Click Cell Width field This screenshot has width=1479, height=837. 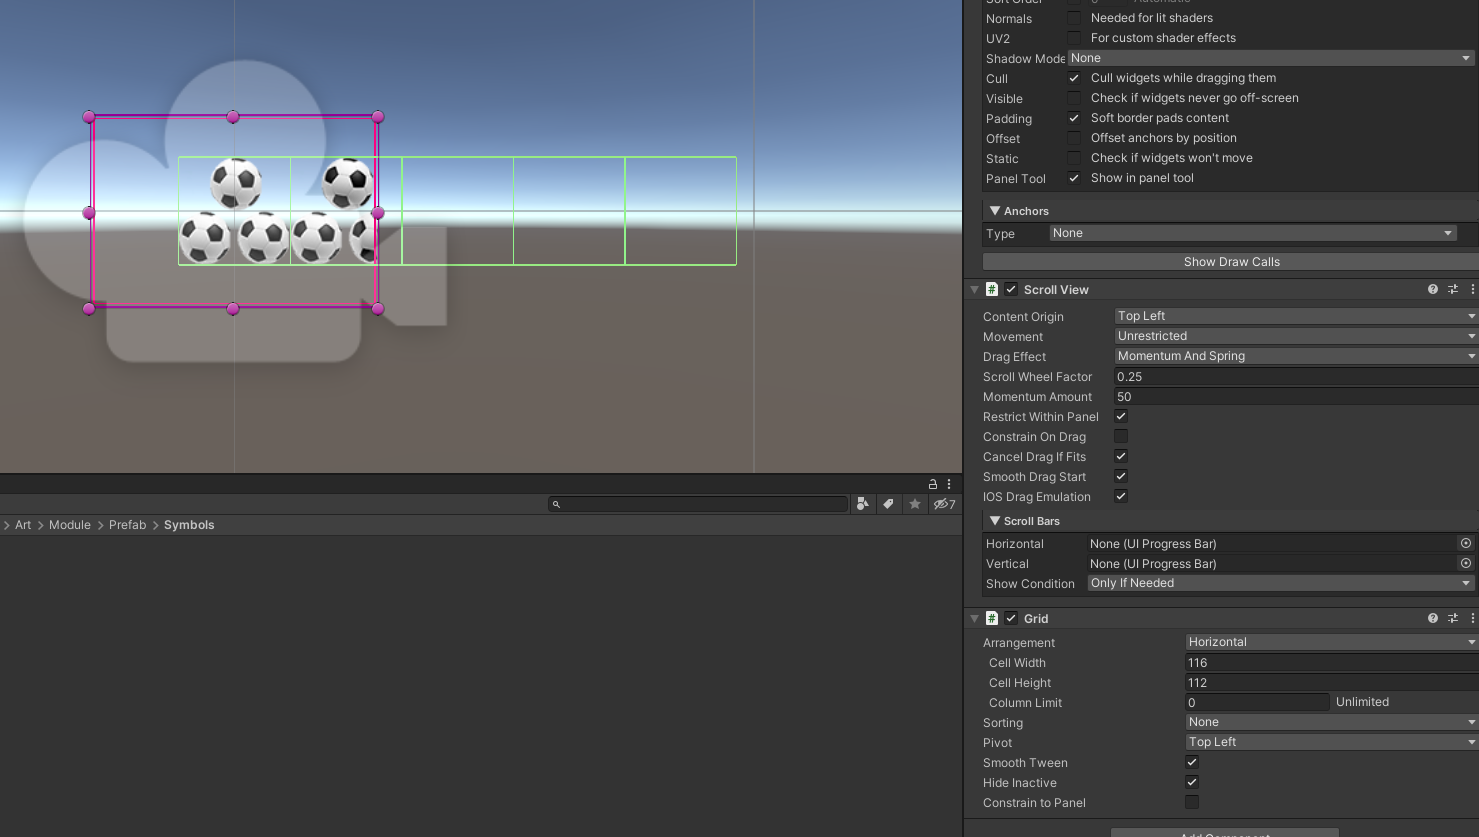click(1332, 663)
